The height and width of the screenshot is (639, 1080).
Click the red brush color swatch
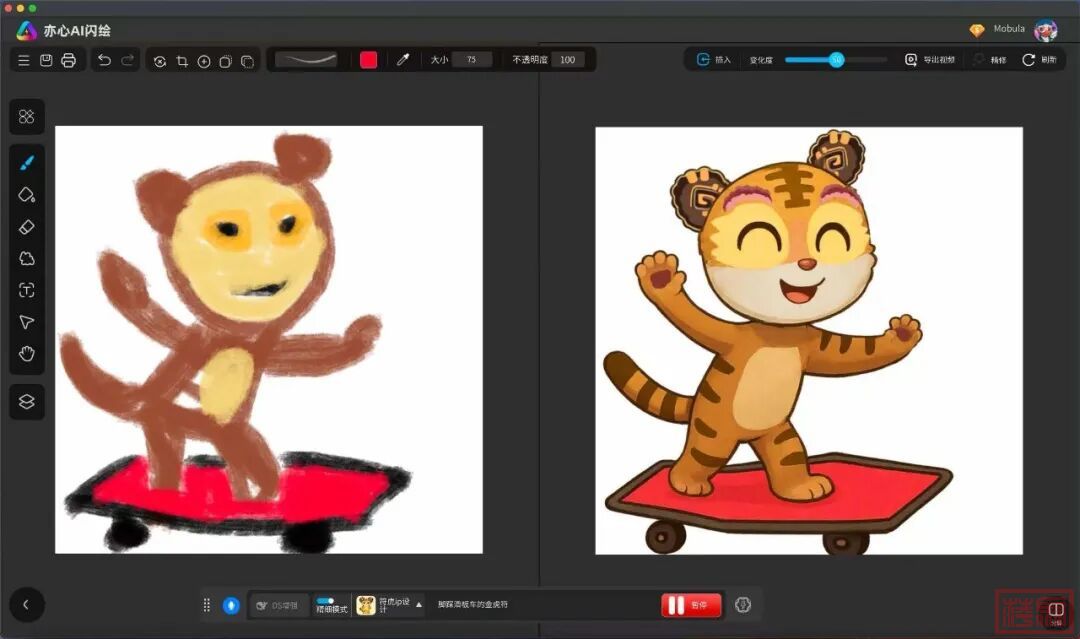click(x=368, y=60)
